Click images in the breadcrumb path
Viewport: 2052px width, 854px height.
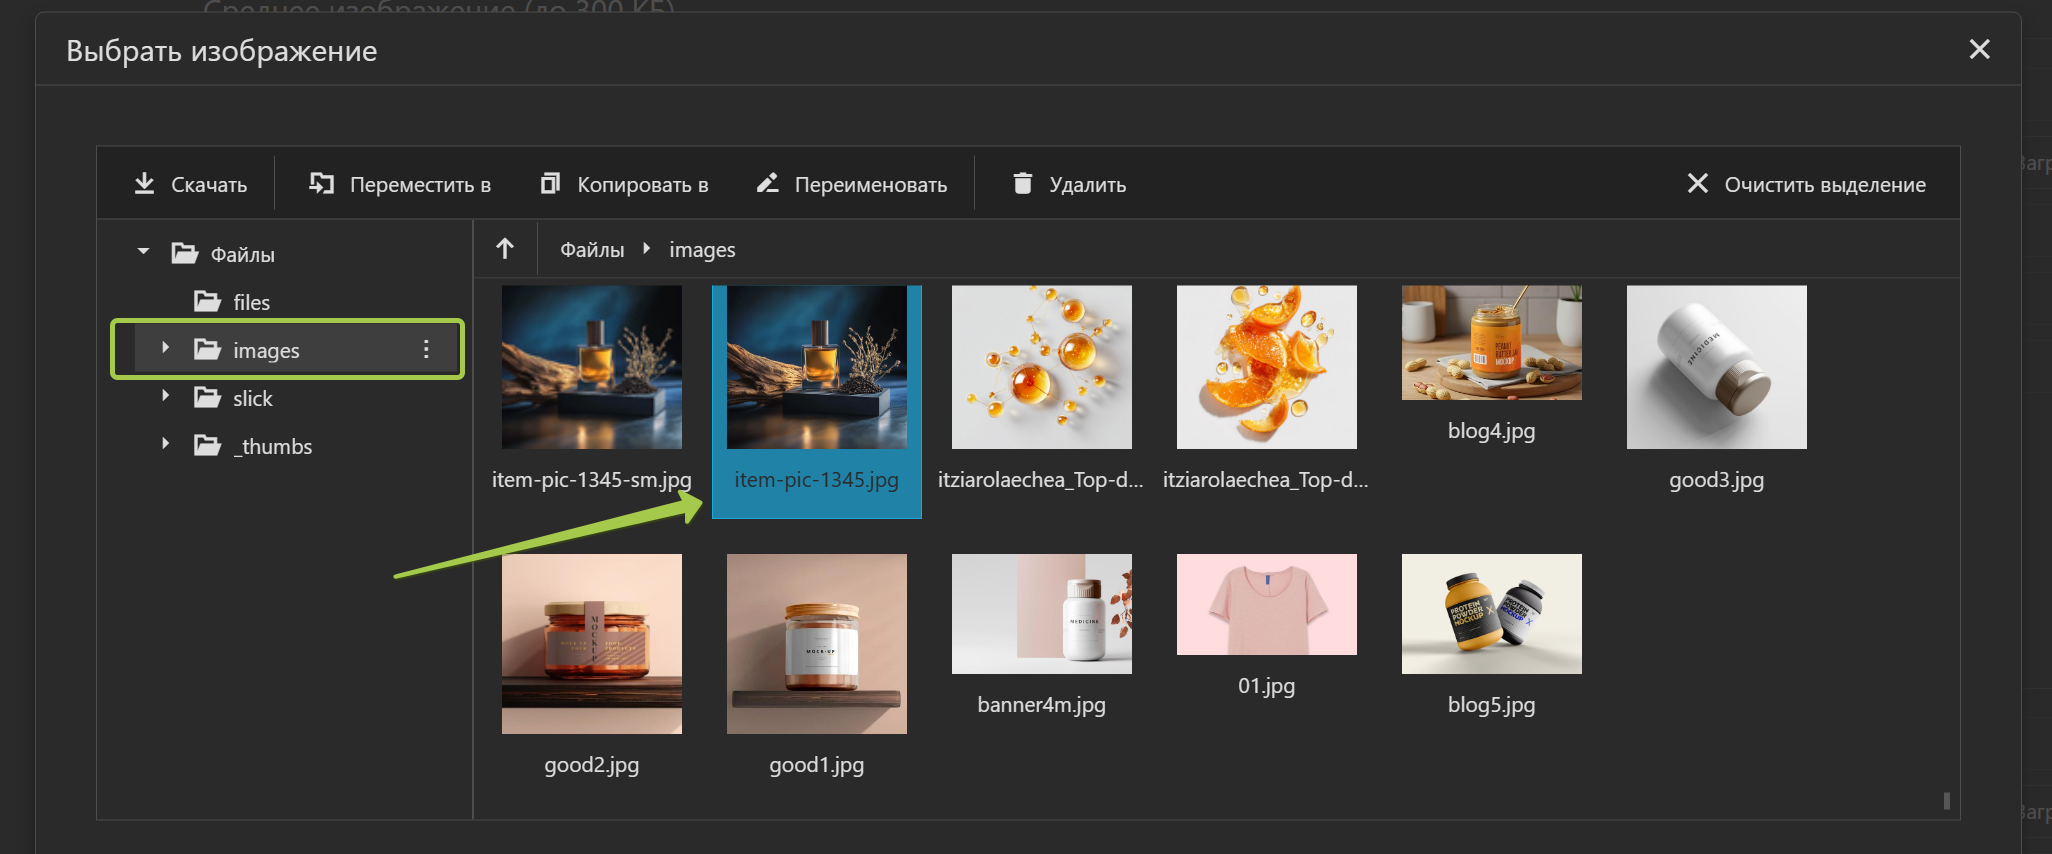click(702, 250)
